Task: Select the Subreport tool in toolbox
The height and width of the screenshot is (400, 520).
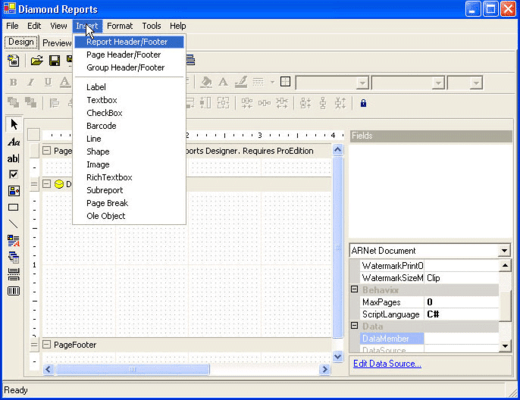Action: [14, 257]
